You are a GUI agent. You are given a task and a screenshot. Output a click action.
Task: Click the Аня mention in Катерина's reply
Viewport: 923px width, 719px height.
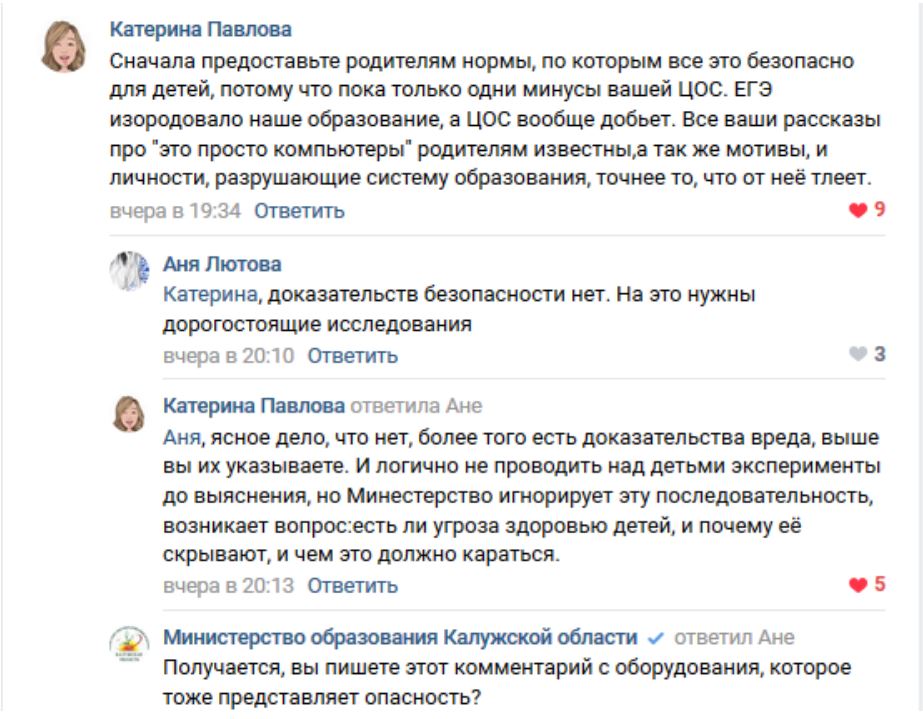[x=182, y=438]
